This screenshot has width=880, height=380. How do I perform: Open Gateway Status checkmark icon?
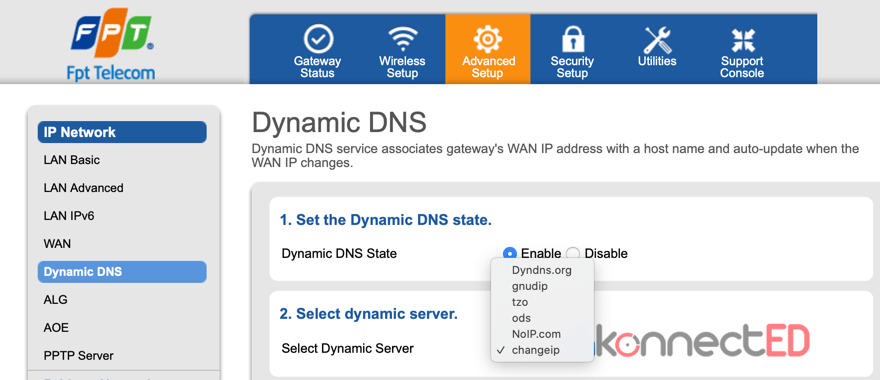coord(318,39)
